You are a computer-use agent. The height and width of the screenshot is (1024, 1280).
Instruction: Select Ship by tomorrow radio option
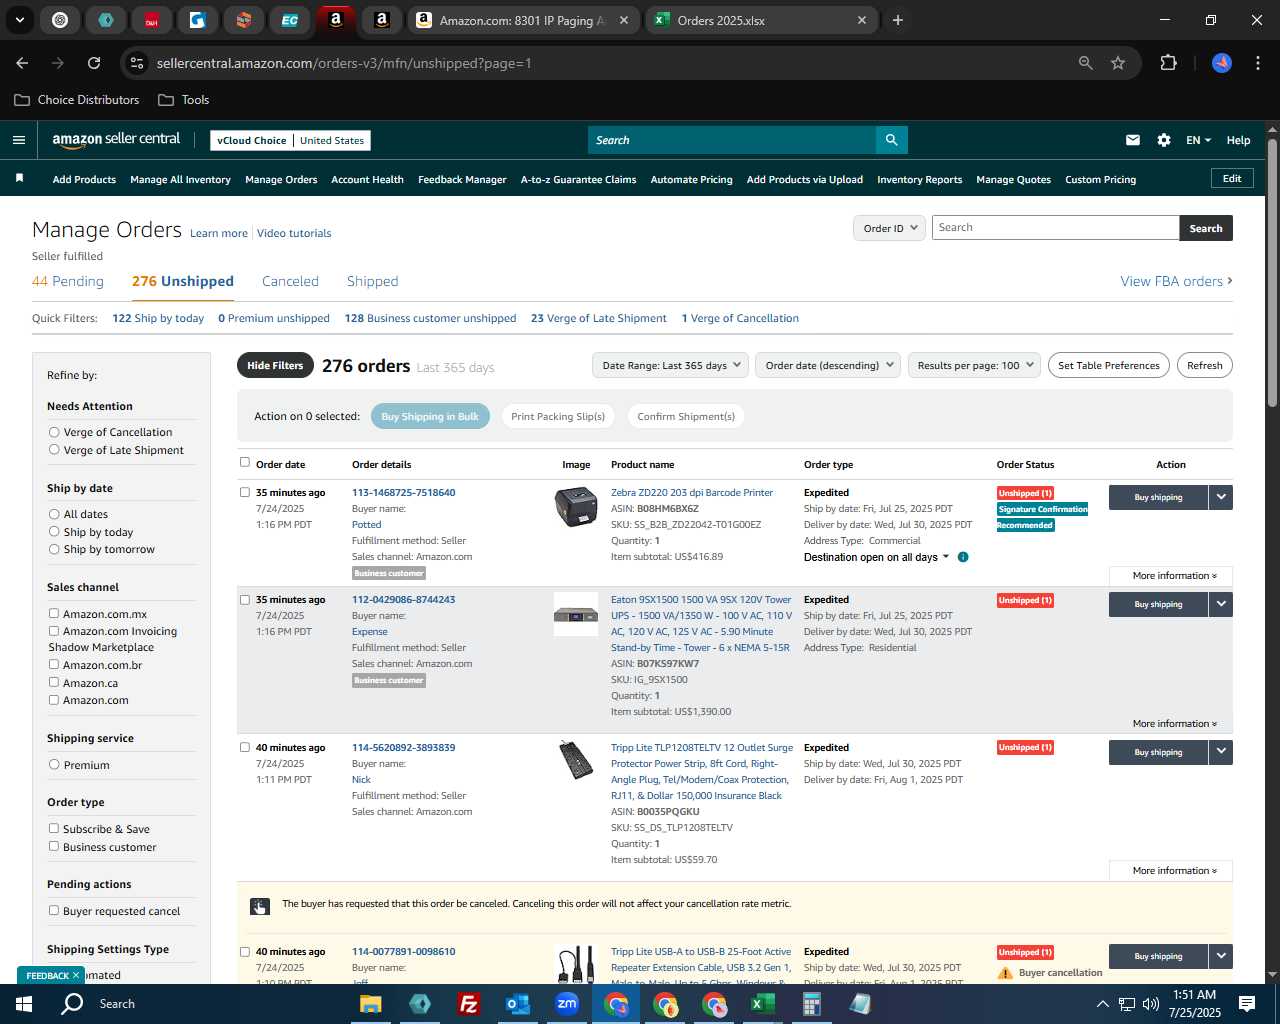pos(54,549)
